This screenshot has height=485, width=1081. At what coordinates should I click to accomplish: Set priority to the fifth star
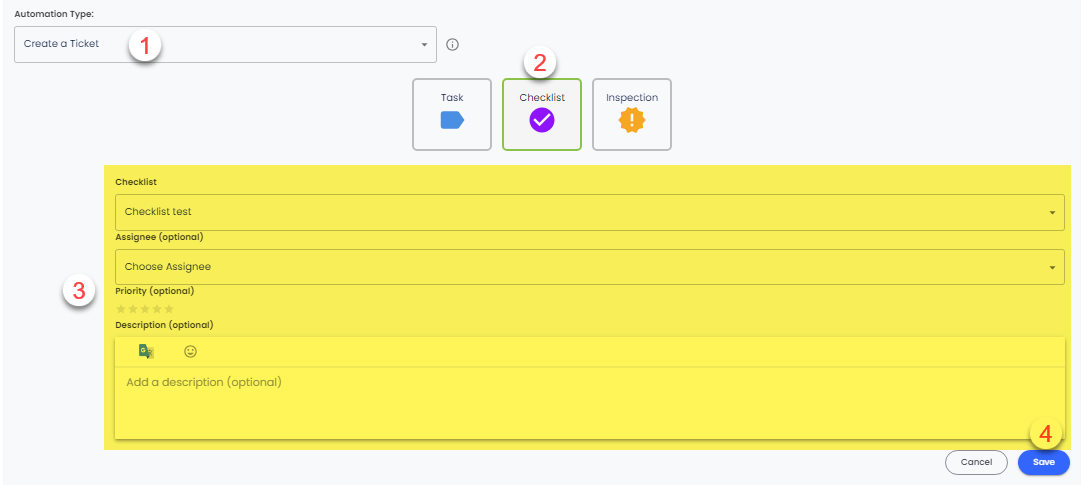pyautogui.click(x=169, y=309)
